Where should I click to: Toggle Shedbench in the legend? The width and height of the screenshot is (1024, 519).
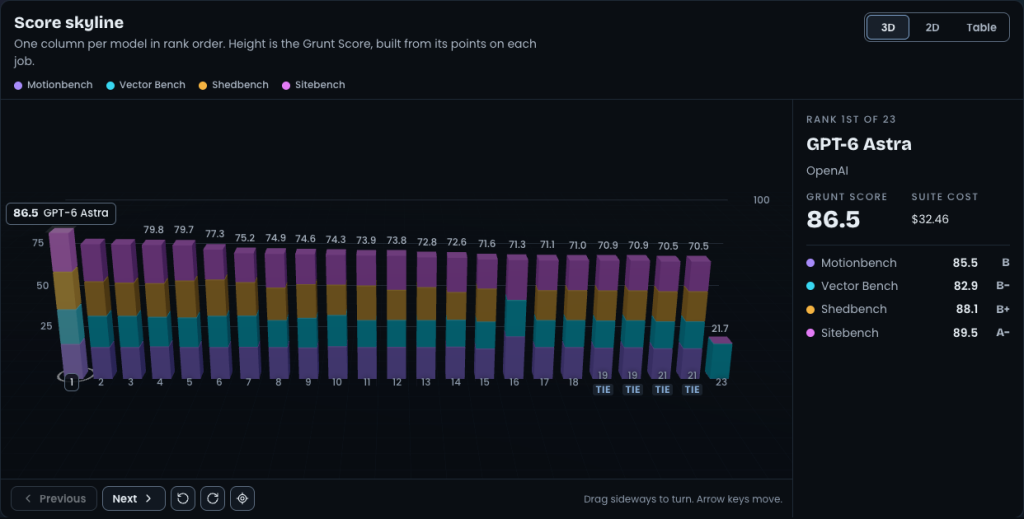click(233, 85)
